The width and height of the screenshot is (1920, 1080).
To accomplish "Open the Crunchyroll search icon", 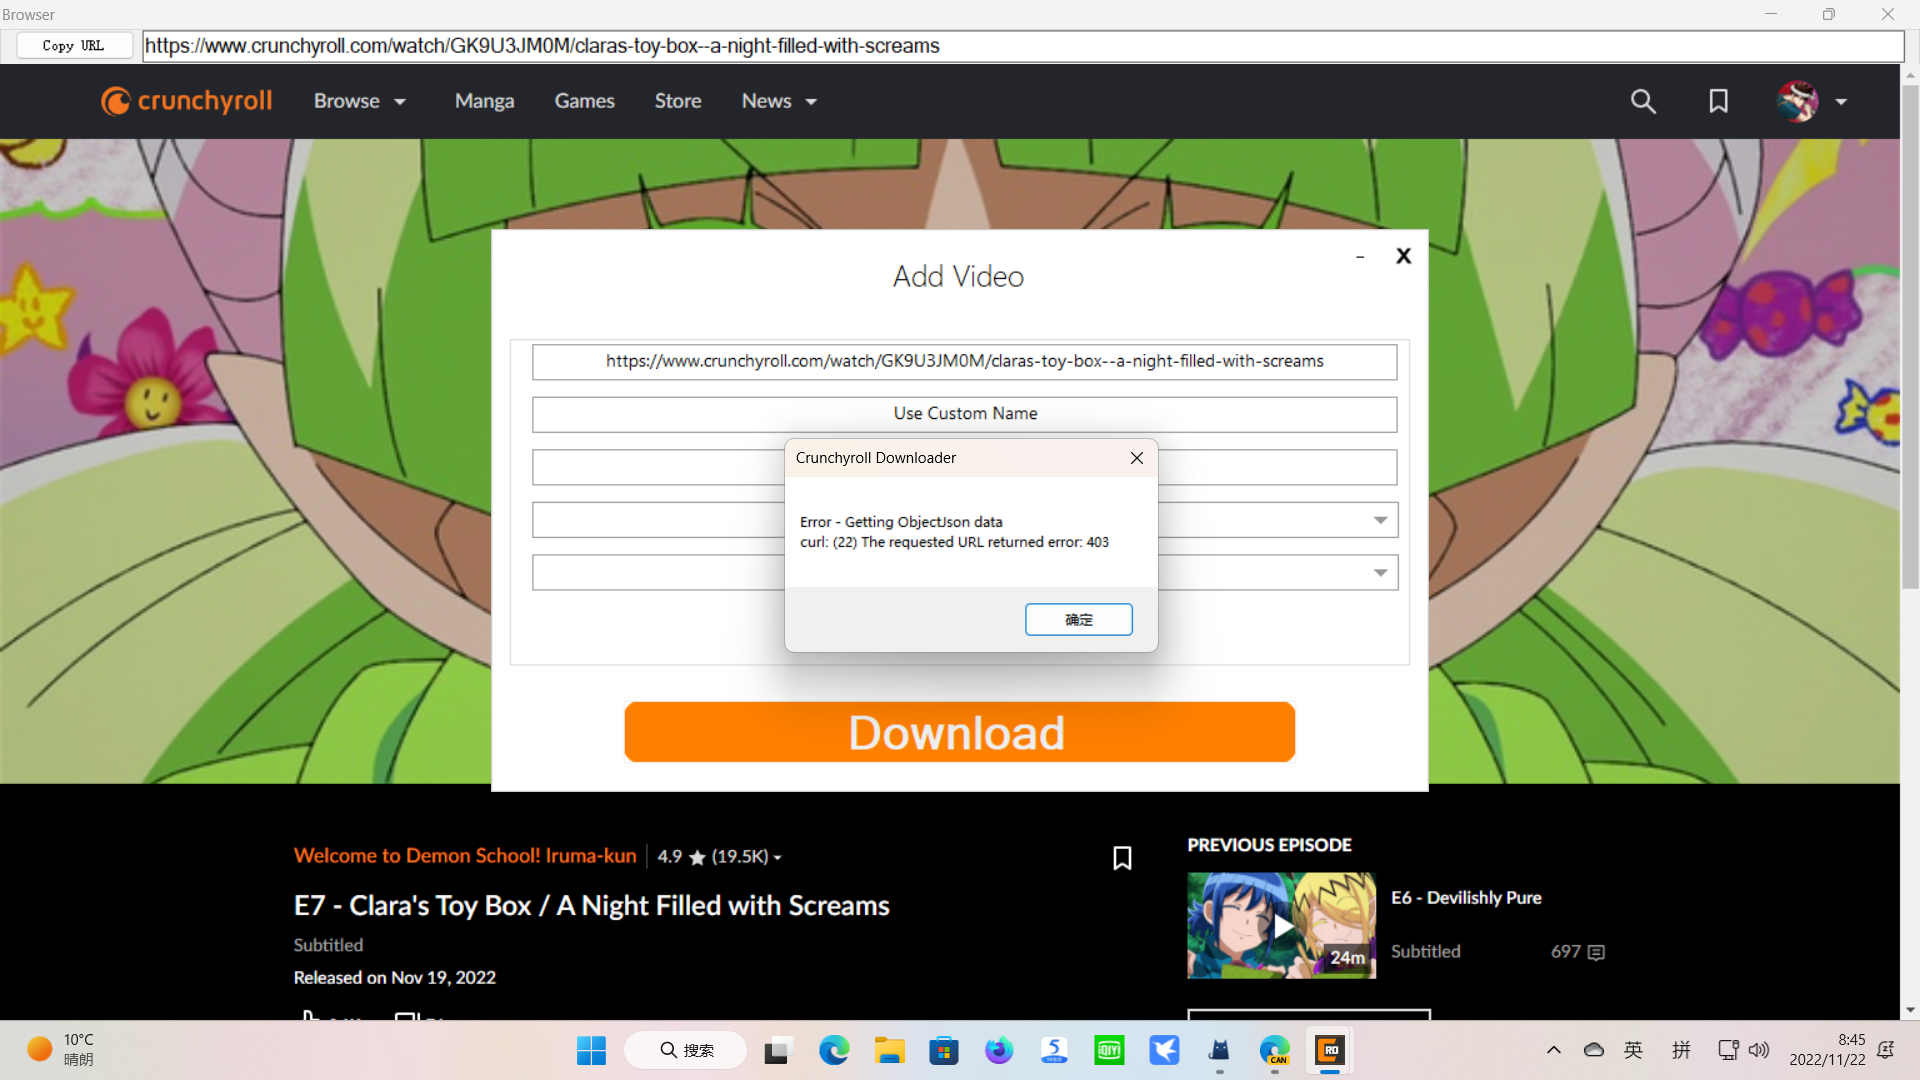I will click(x=1643, y=101).
